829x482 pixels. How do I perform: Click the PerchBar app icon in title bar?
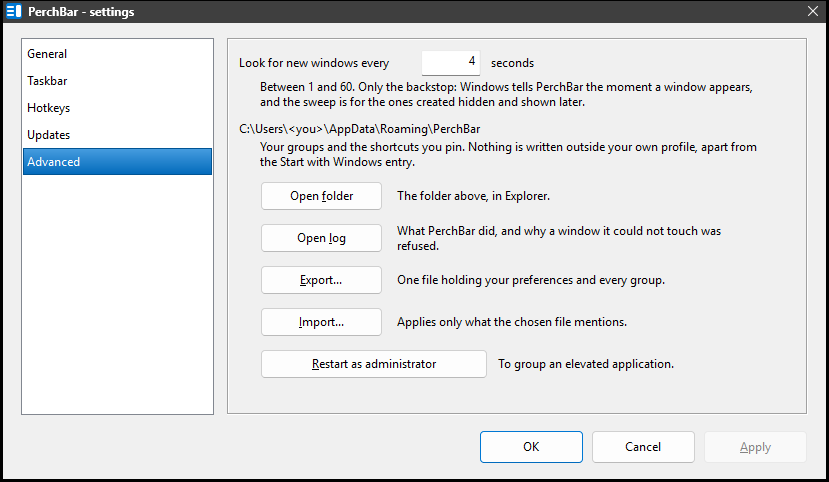click(x=14, y=11)
